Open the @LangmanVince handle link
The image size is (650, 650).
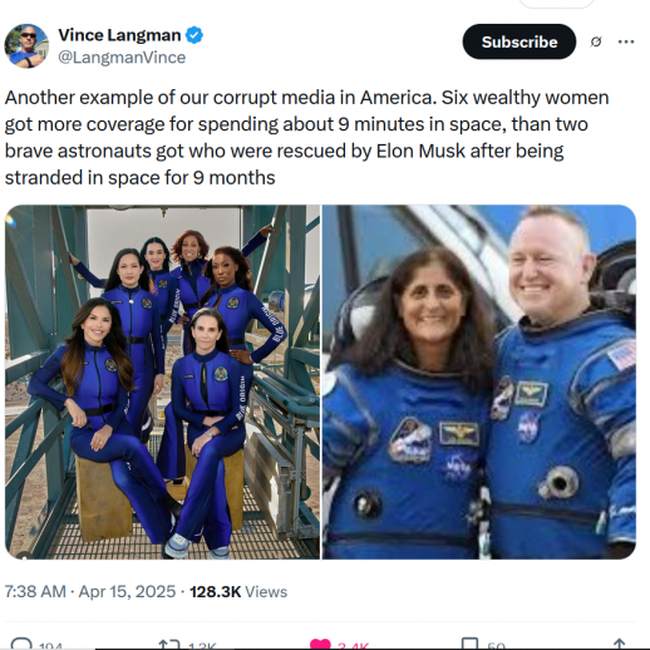[122, 57]
